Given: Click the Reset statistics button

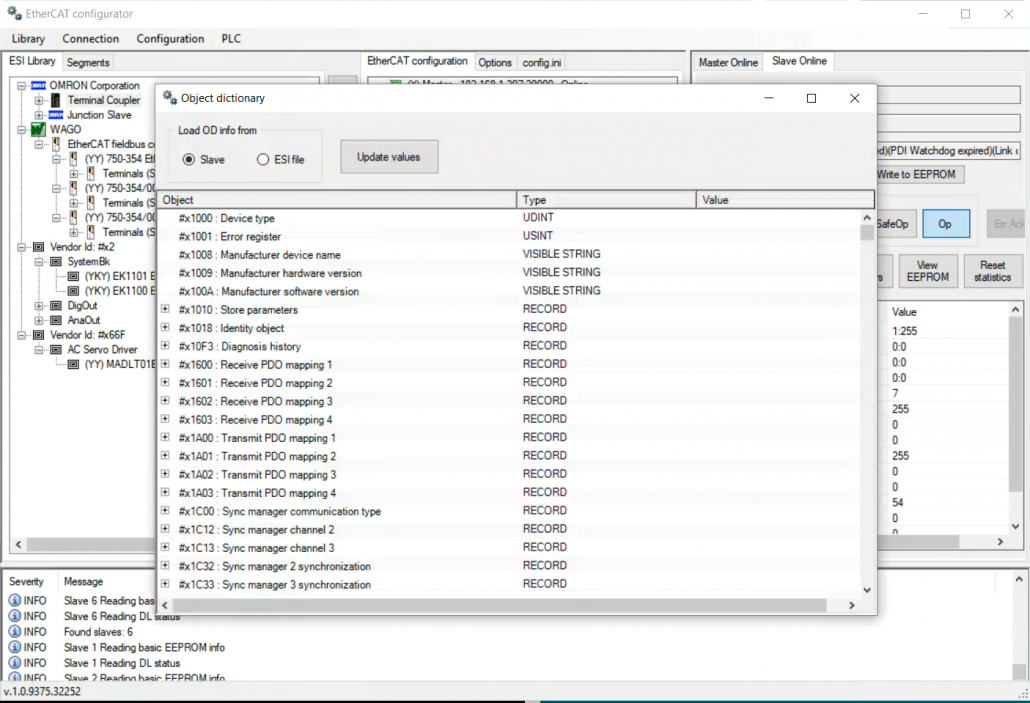Looking at the screenshot, I should pos(992,272).
